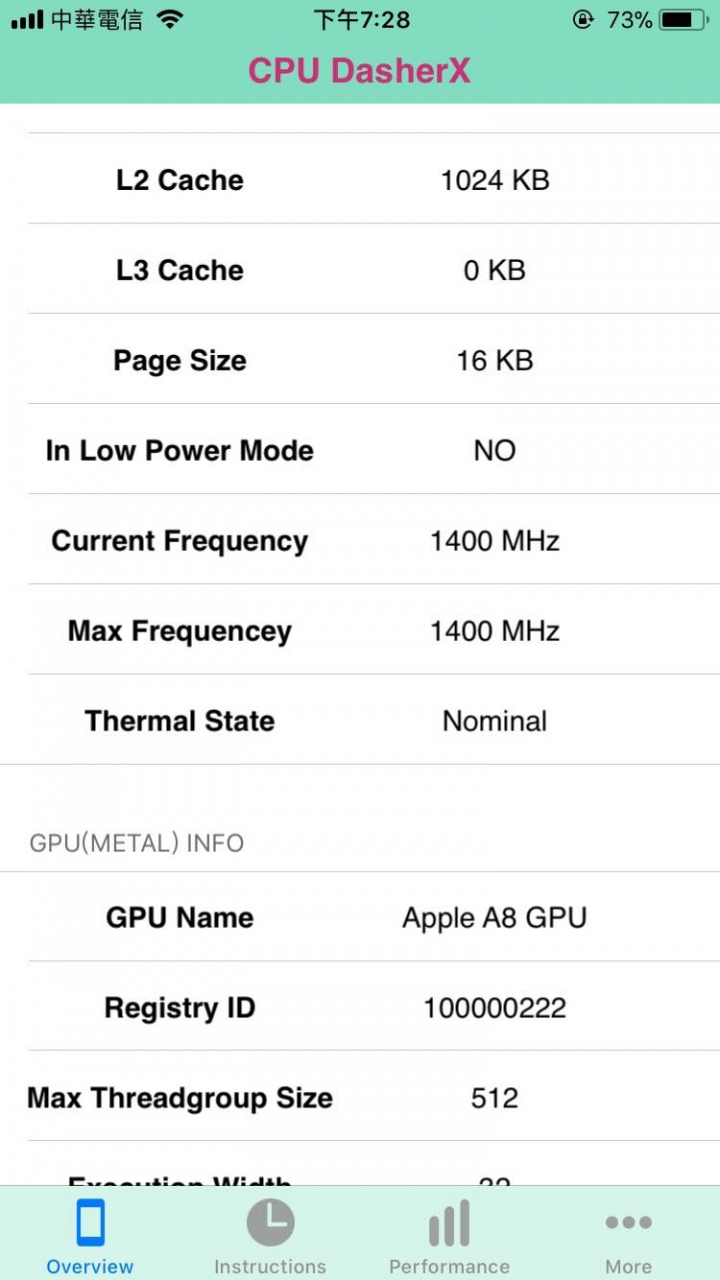Tap the Instructions clock icon

pyautogui.click(x=270, y=1223)
